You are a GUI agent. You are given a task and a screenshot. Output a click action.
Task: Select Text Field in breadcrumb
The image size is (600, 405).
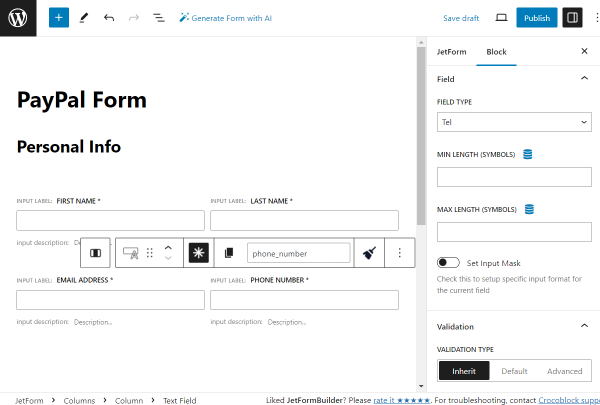pyautogui.click(x=179, y=400)
